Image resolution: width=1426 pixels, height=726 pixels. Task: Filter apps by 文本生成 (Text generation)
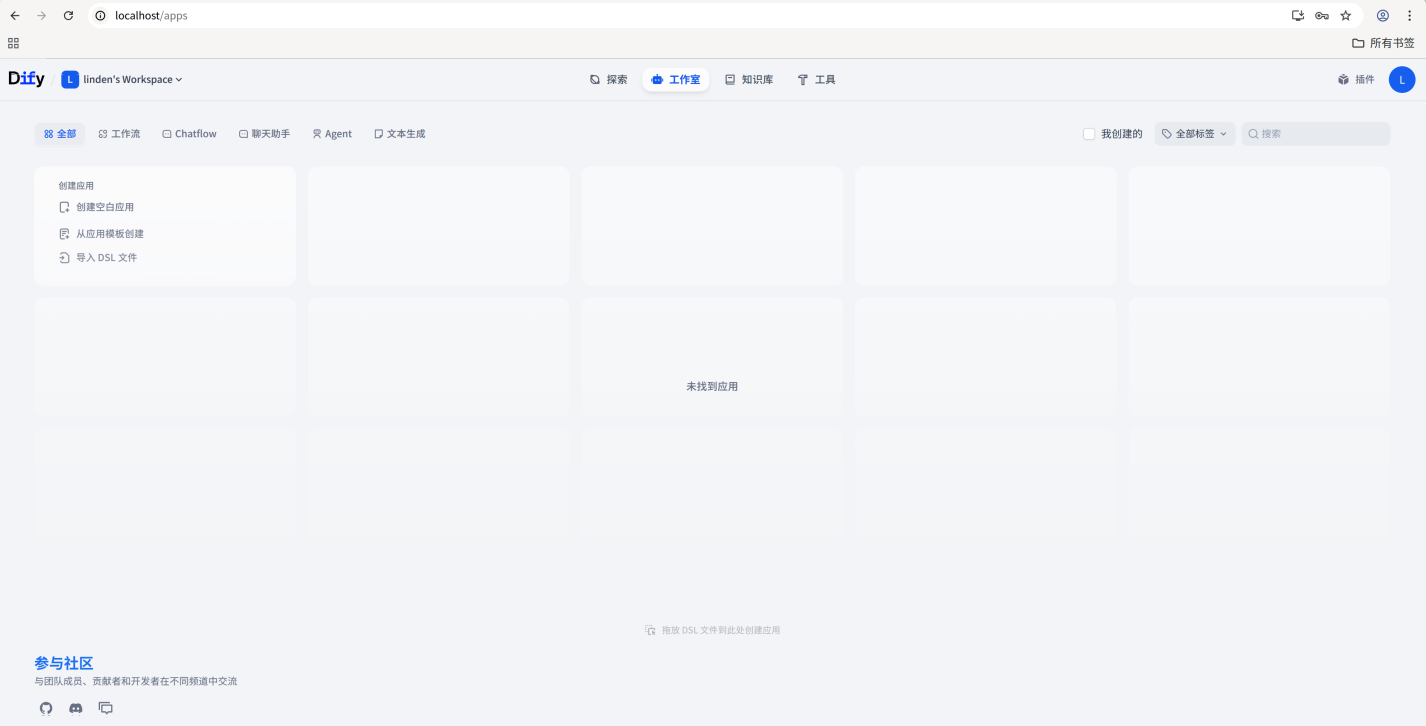tap(400, 134)
